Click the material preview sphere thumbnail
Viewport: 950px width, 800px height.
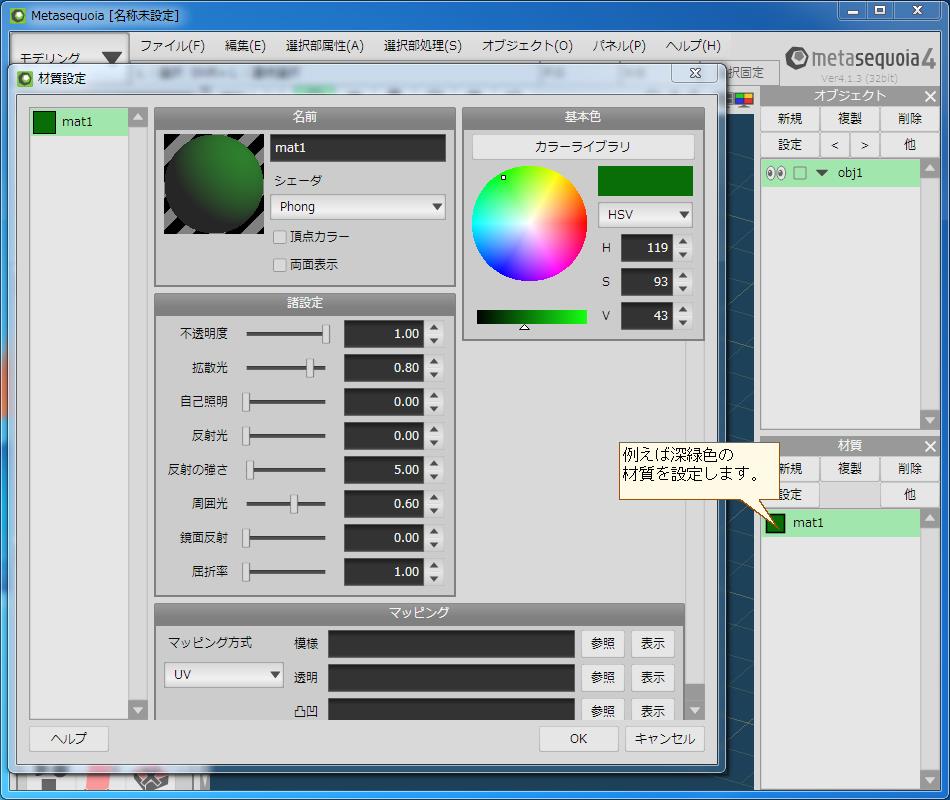tap(212, 184)
